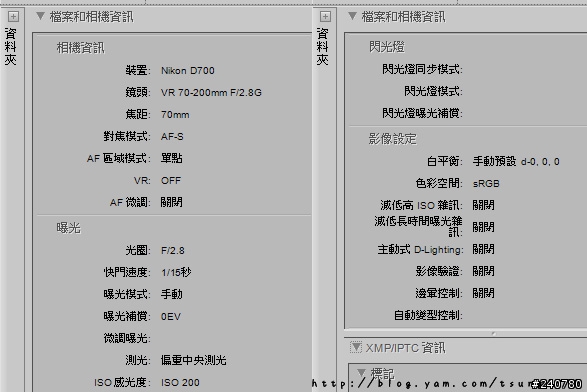Select the 影像驗證 value 關閉
The height and width of the screenshot is (392, 587).
483,271
